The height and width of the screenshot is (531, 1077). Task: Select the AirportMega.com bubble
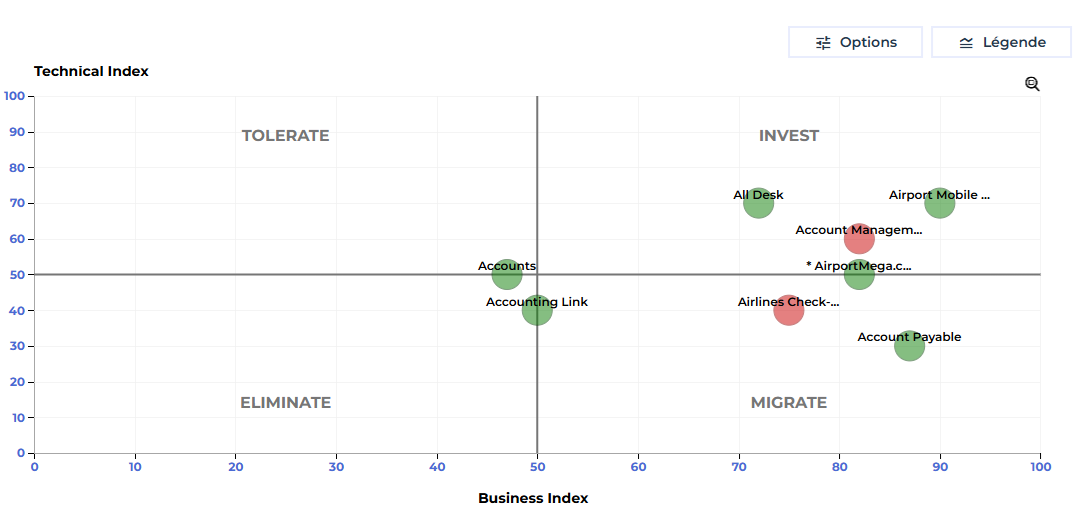click(x=859, y=275)
